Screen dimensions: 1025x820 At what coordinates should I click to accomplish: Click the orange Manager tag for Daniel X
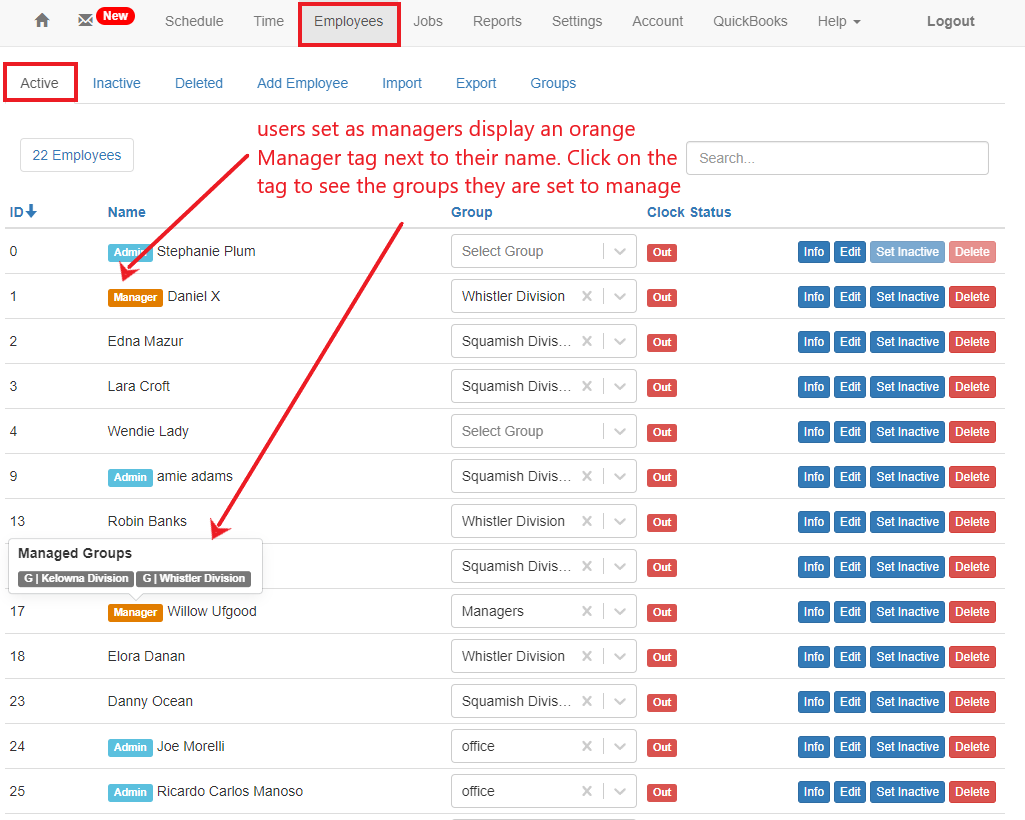135,297
